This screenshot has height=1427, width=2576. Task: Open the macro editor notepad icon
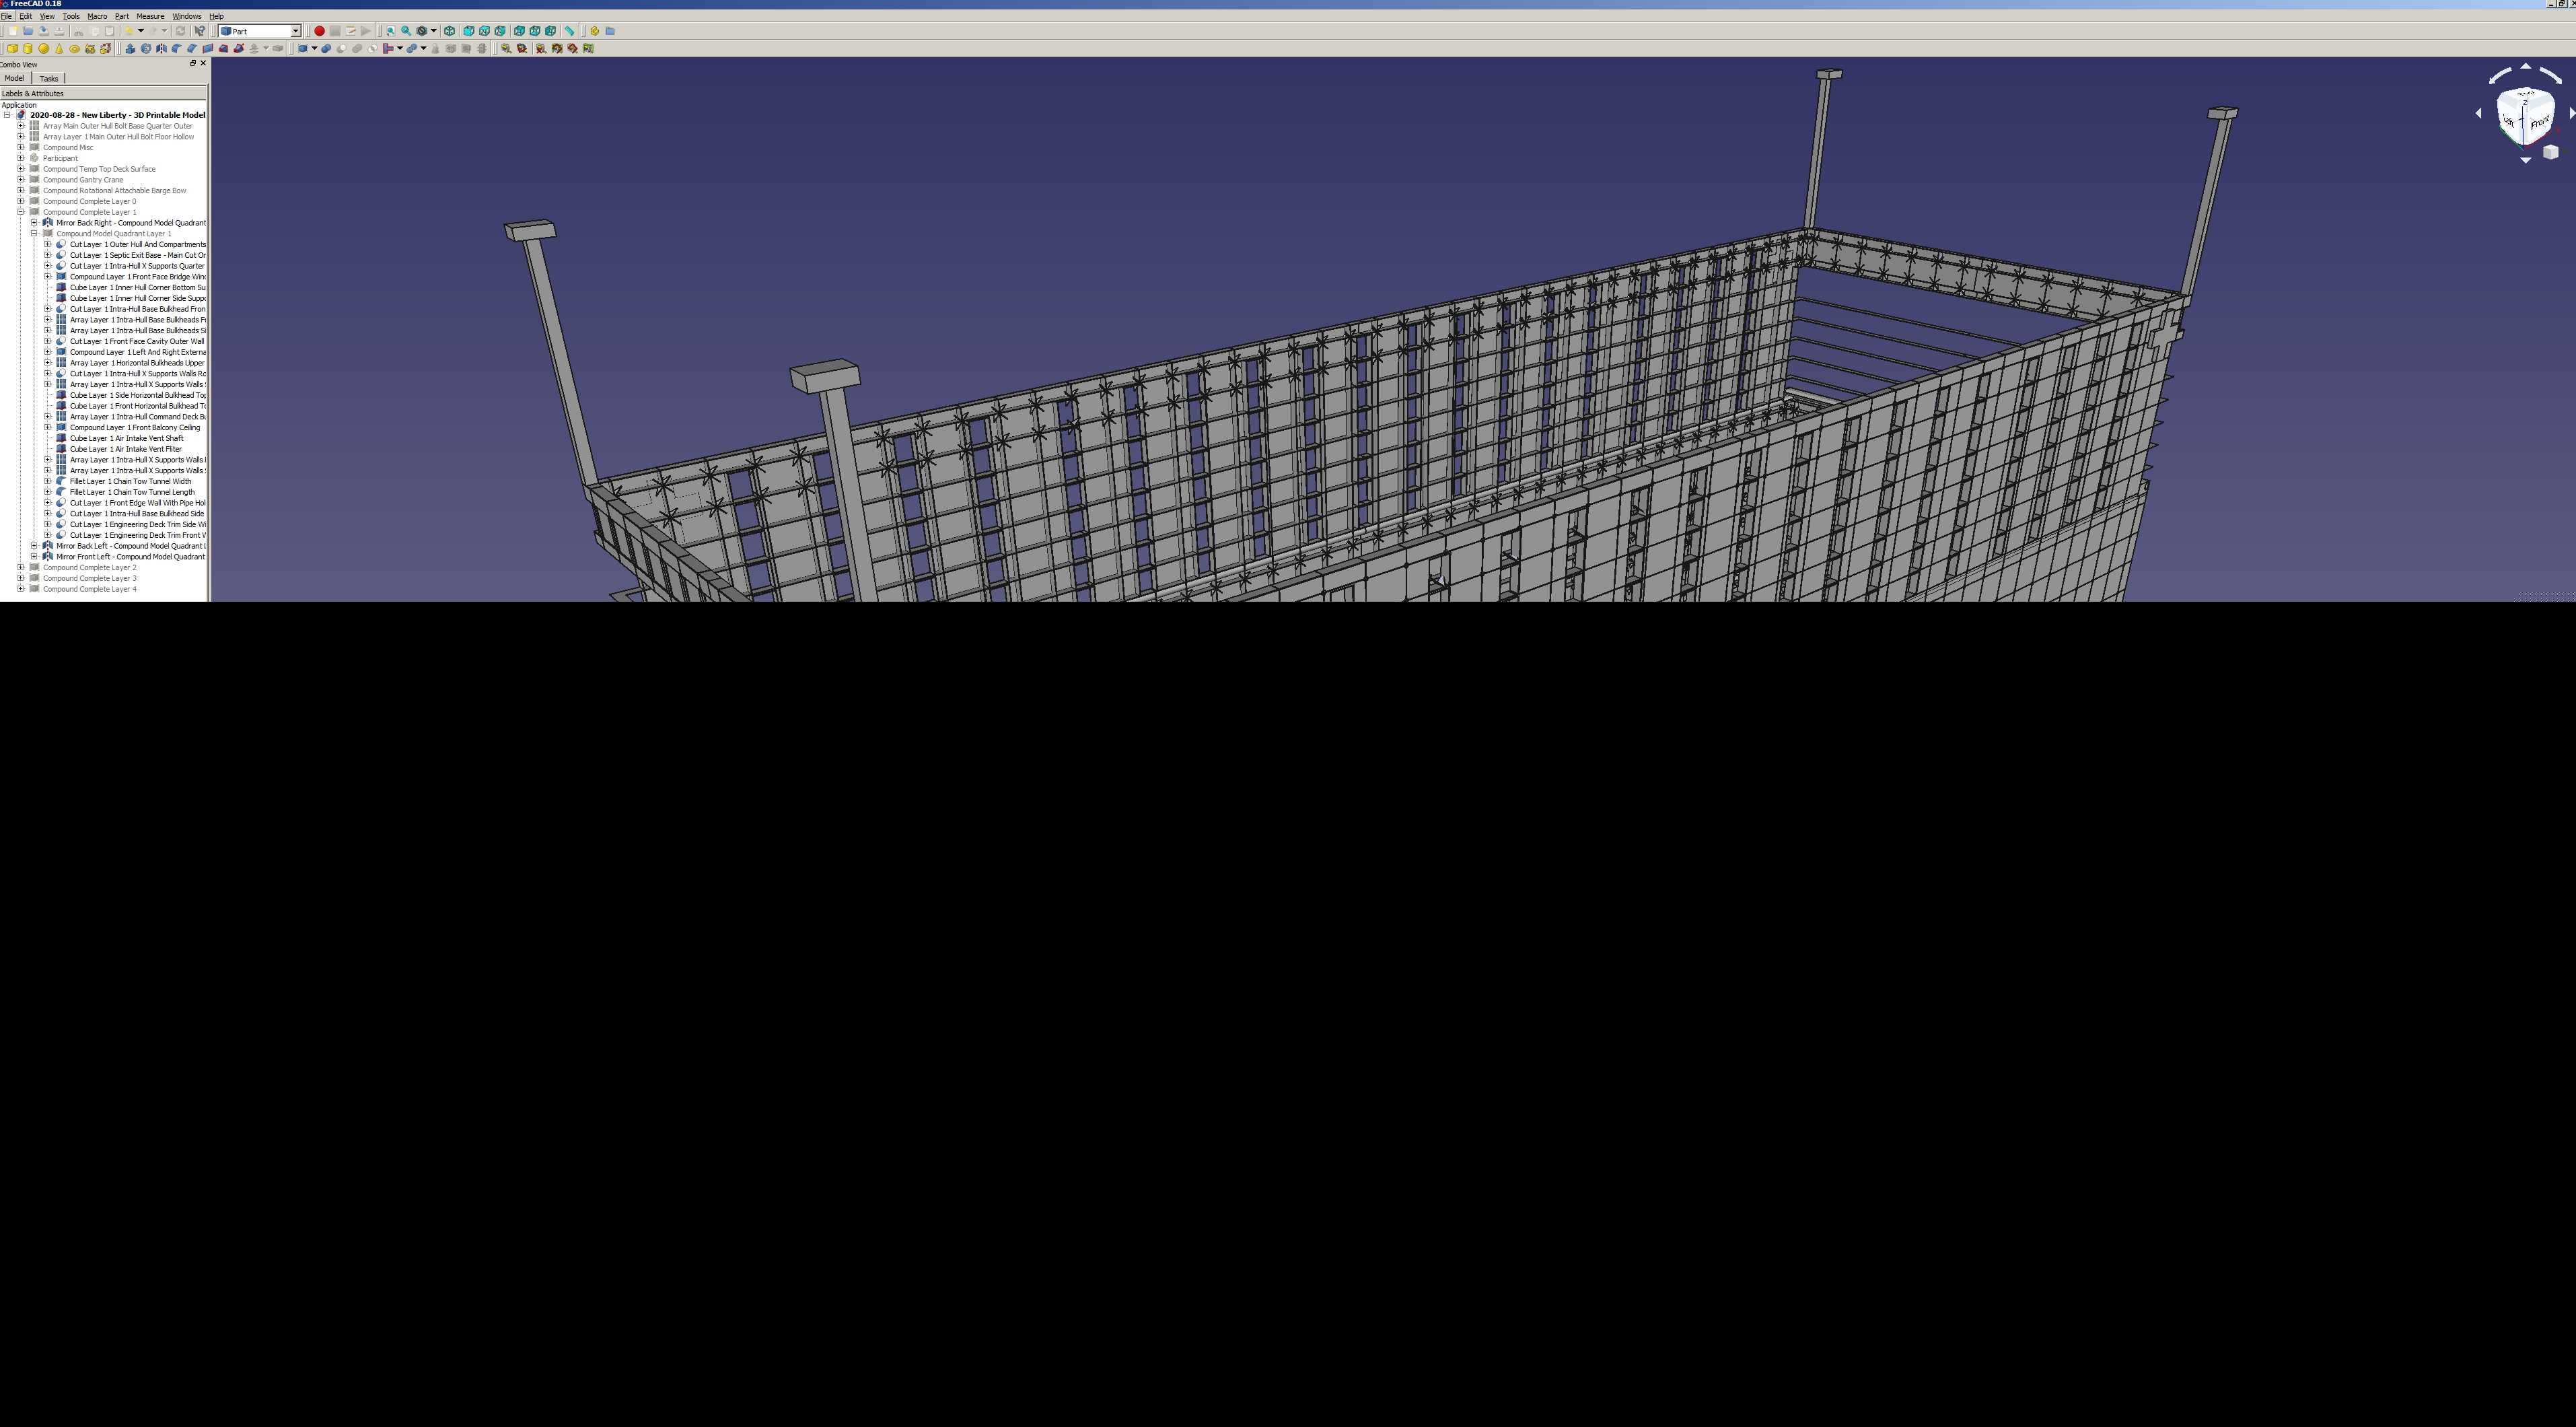click(x=350, y=31)
